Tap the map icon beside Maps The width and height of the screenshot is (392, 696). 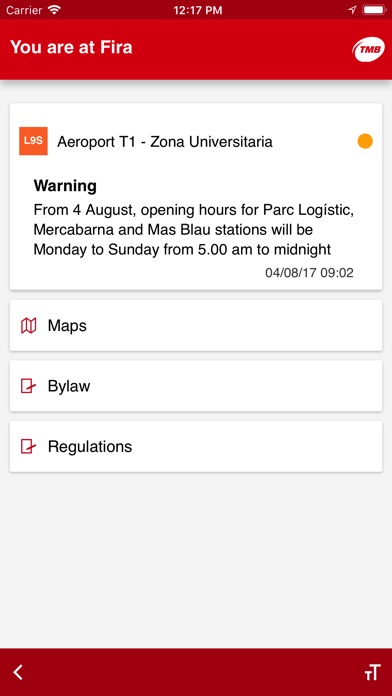(28, 326)
